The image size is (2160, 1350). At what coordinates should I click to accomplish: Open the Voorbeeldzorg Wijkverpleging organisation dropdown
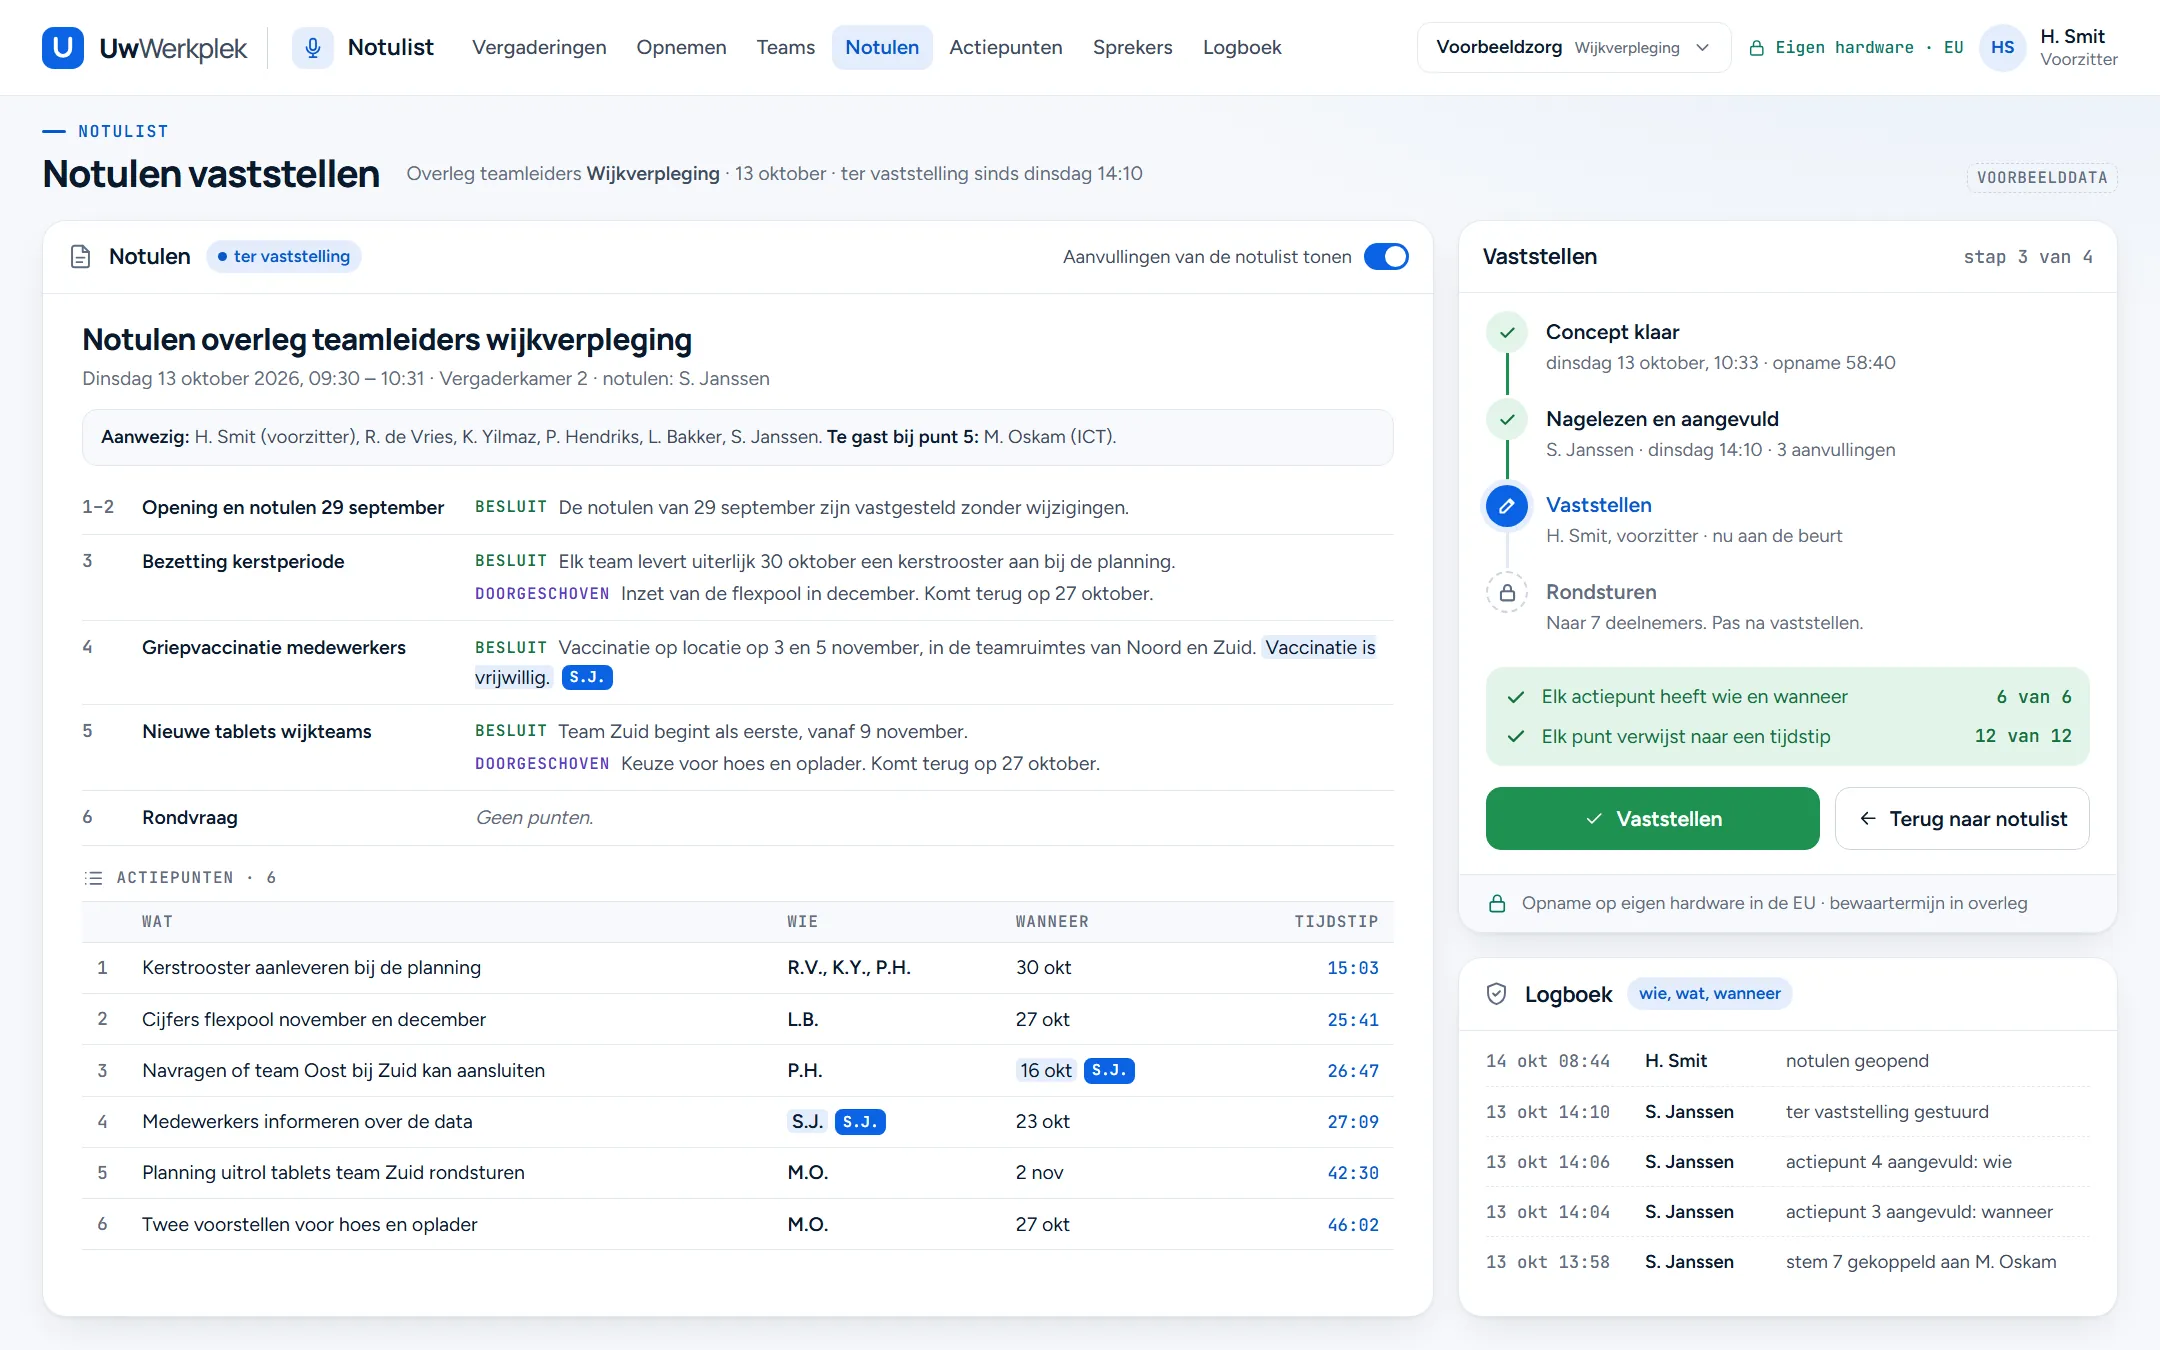(x=1574, y=48)
